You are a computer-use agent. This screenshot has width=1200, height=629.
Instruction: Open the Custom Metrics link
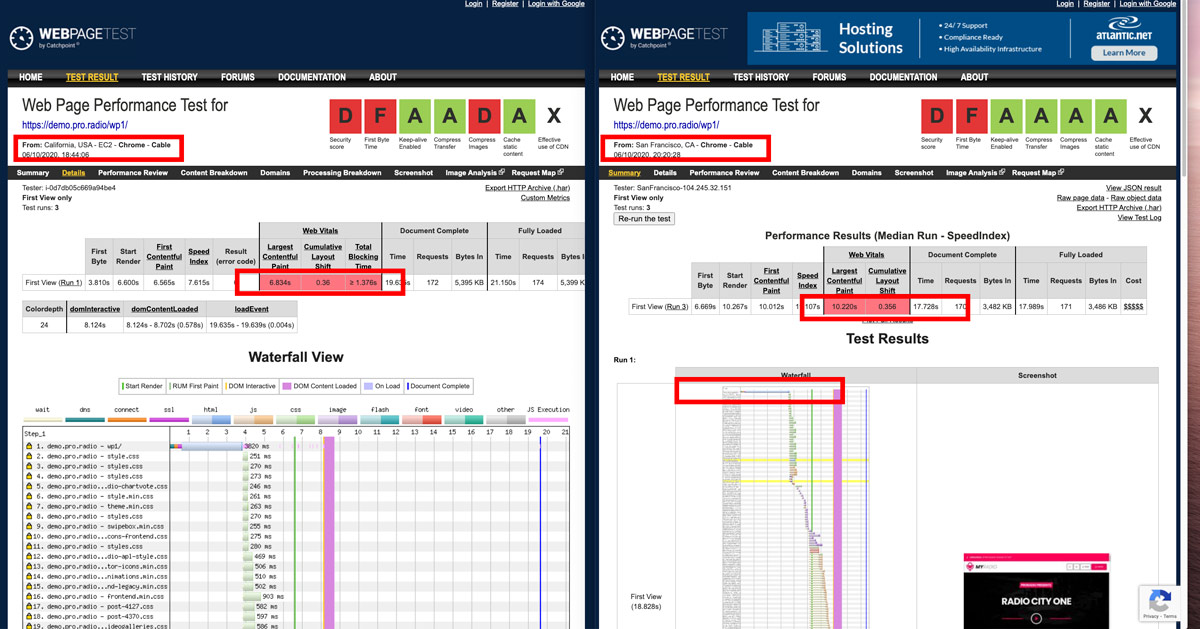point(545,198)
